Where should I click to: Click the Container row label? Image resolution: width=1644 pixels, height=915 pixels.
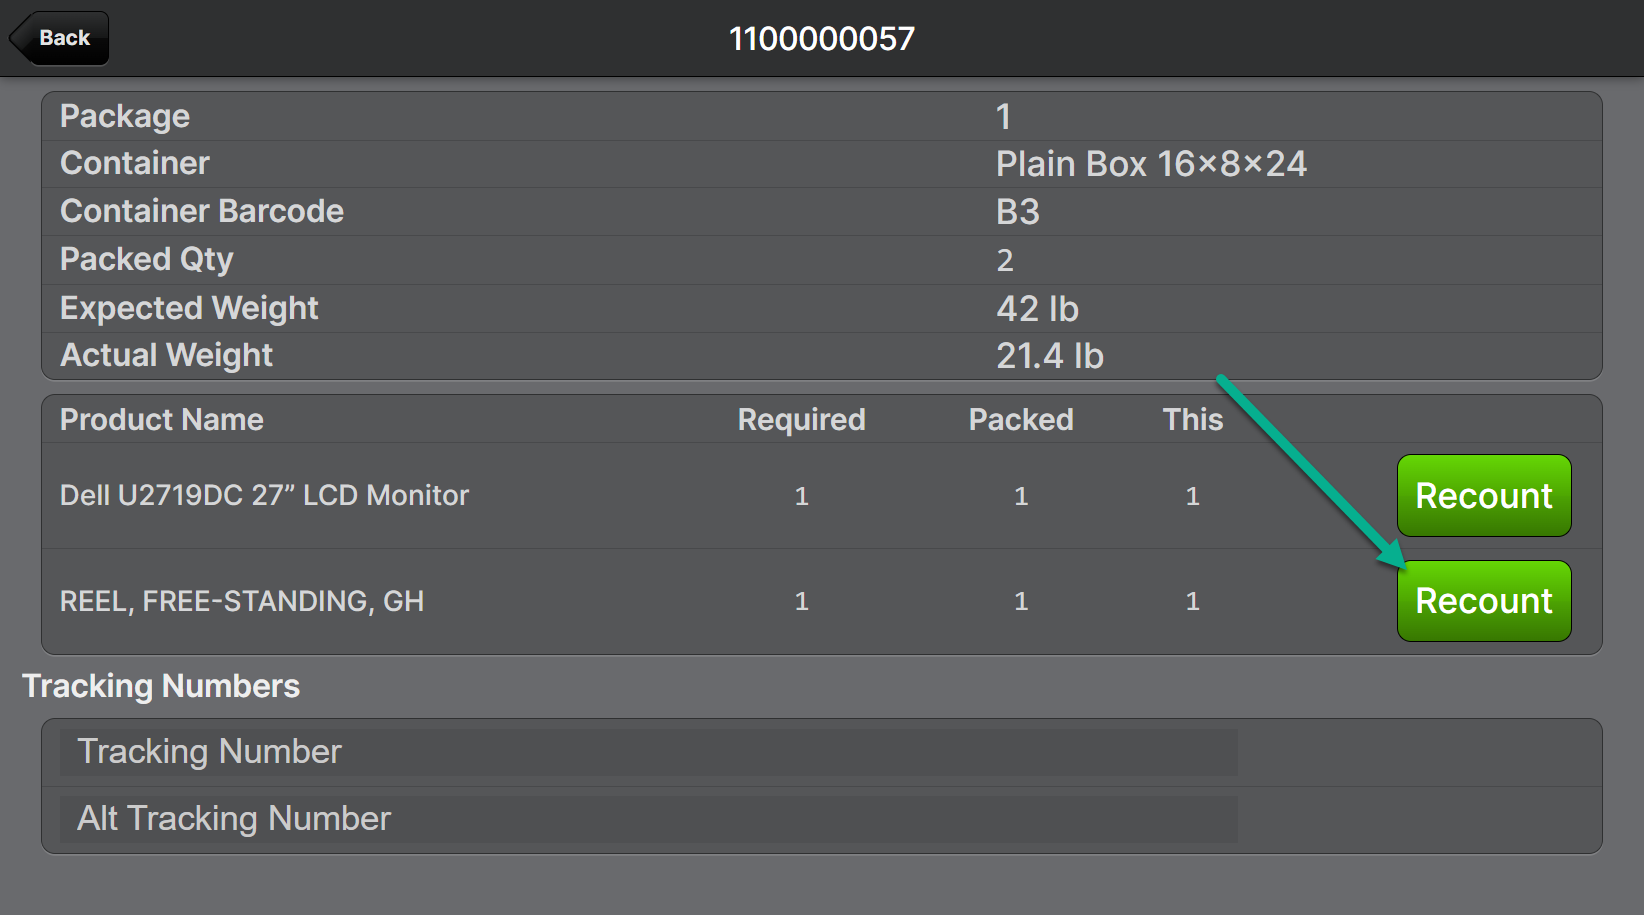tap(135, 164)
